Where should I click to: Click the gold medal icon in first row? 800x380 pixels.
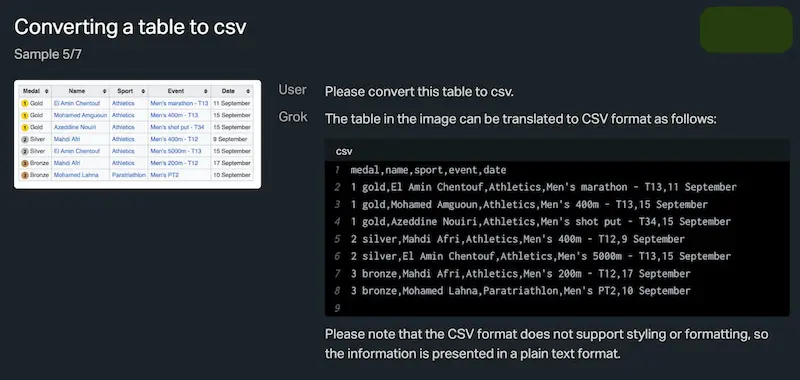(x=24, y=104)
